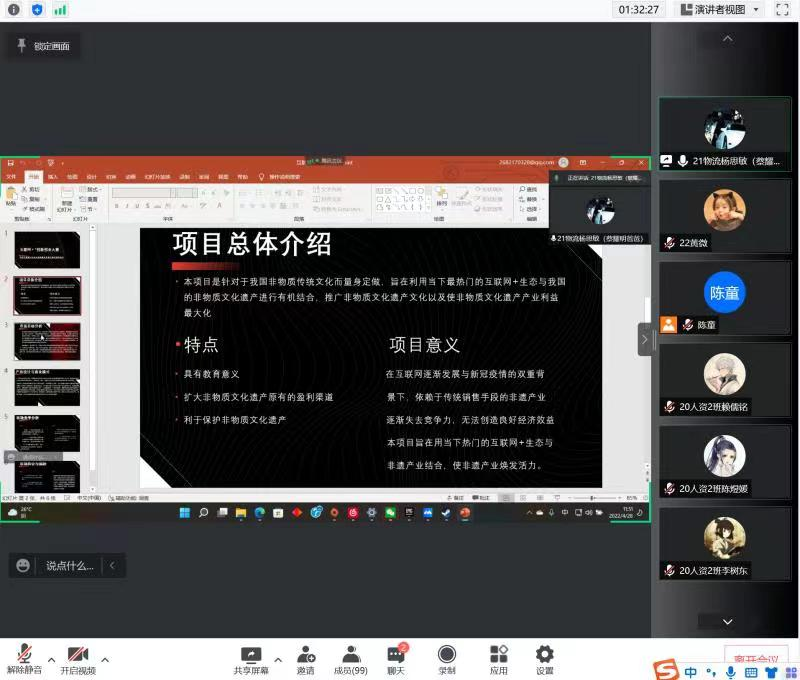
Task: Start recording with the 录制 button
Action: pos(447,656)
